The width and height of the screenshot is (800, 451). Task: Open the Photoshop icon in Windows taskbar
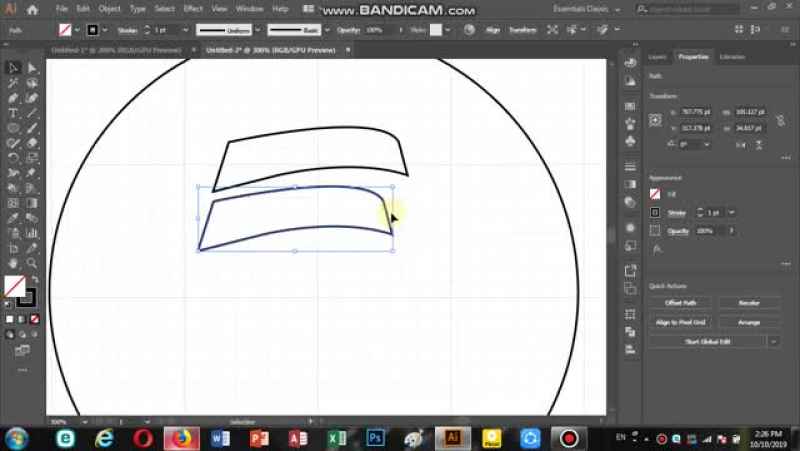coord(376,438)
